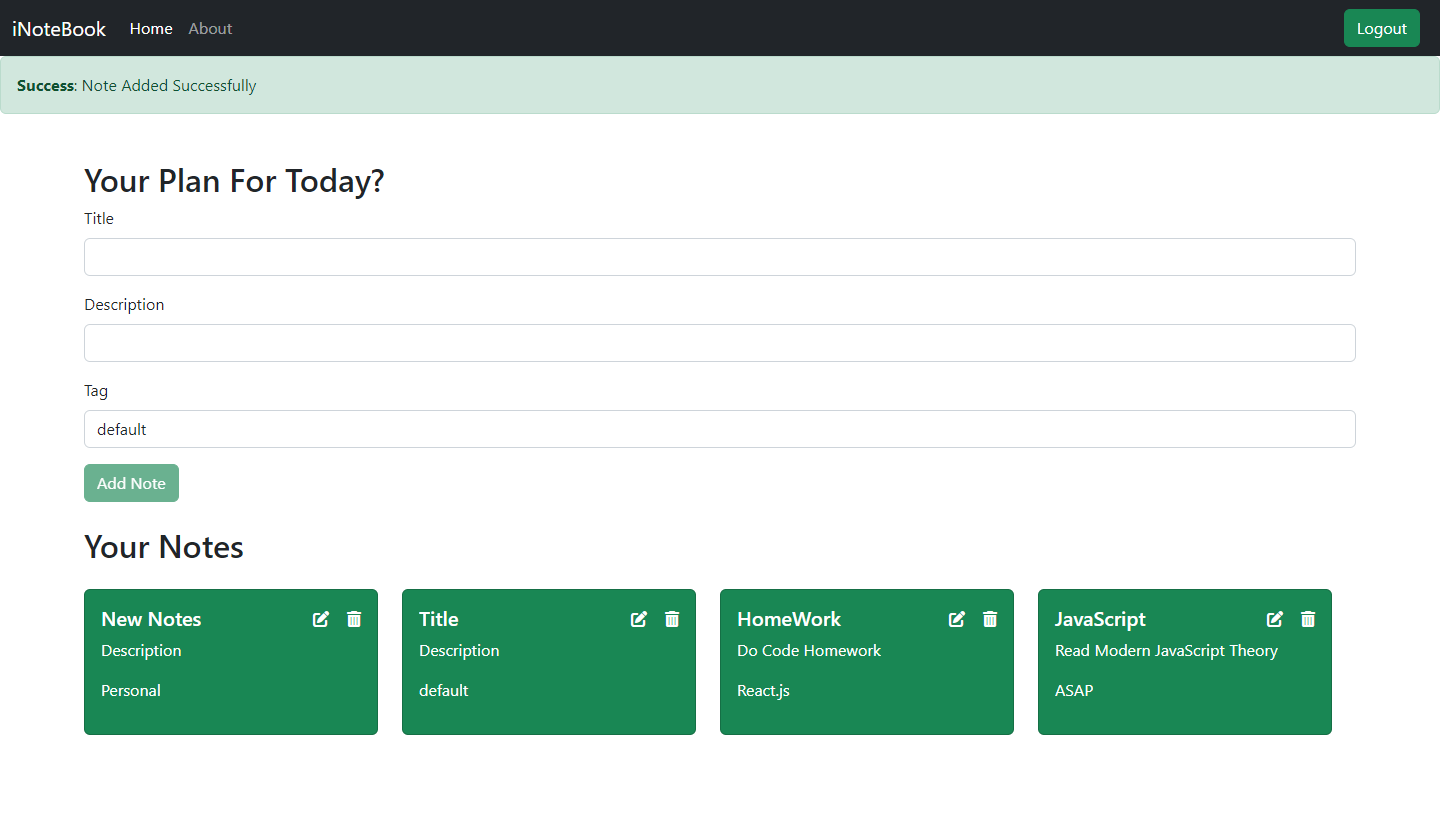Click into the Description input field
The width and height of the screenshot is (1440, 813).
(719, 343)
